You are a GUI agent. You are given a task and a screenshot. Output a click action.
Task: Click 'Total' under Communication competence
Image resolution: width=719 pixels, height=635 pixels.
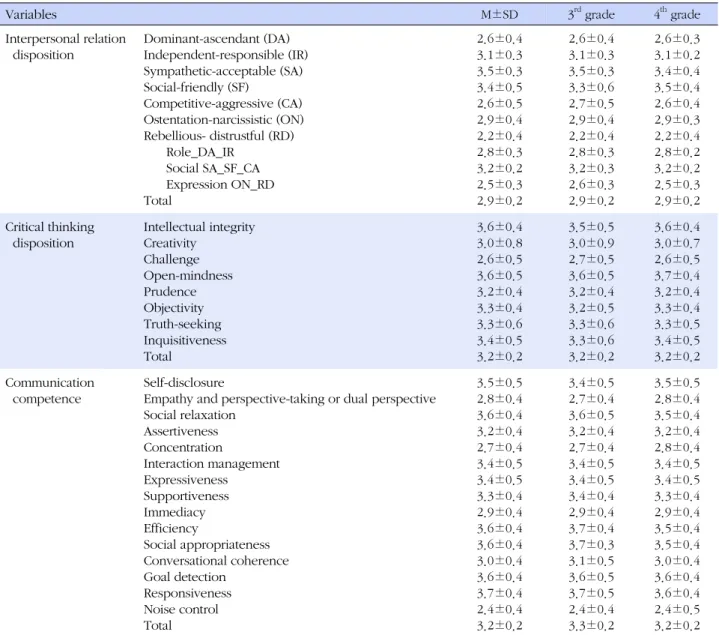click(x=157, y=626)
